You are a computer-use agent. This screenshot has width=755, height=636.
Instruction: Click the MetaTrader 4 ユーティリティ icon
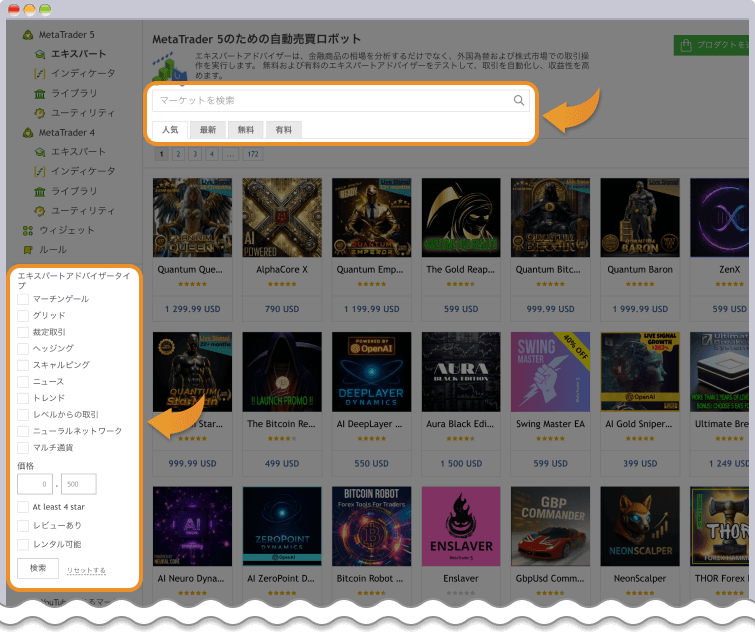(x=40, y=211)
